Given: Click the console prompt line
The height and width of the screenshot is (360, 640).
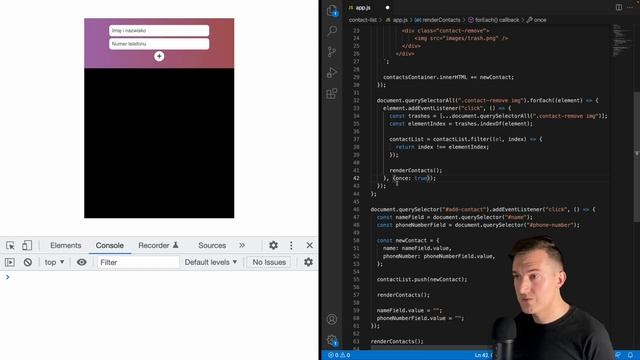Looking at the screenshot, I should tap(159, 277).
